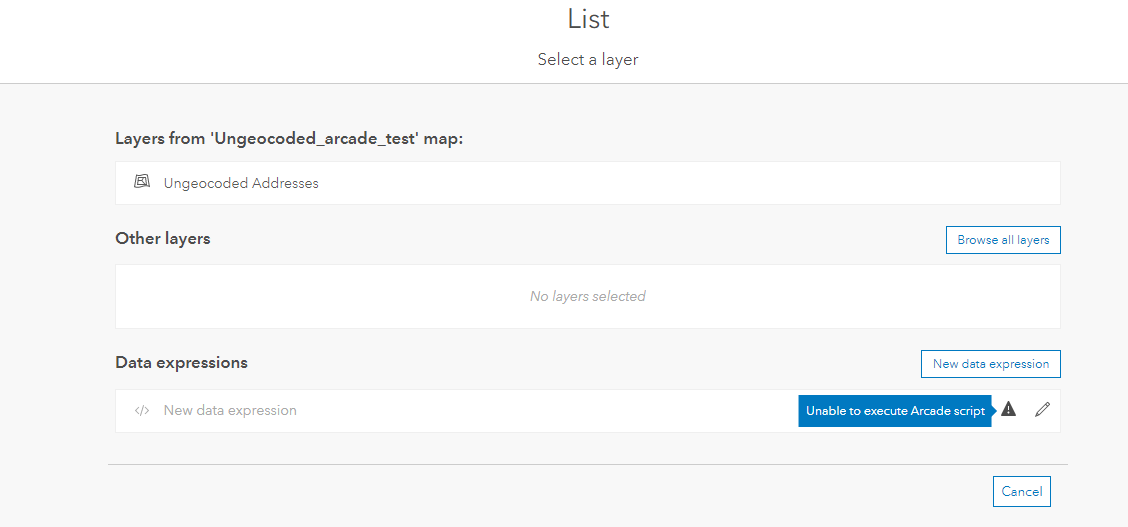This screenshot has width=1128, height=527.
Task: Open Browse all layers
Action: click(1003, 240)
